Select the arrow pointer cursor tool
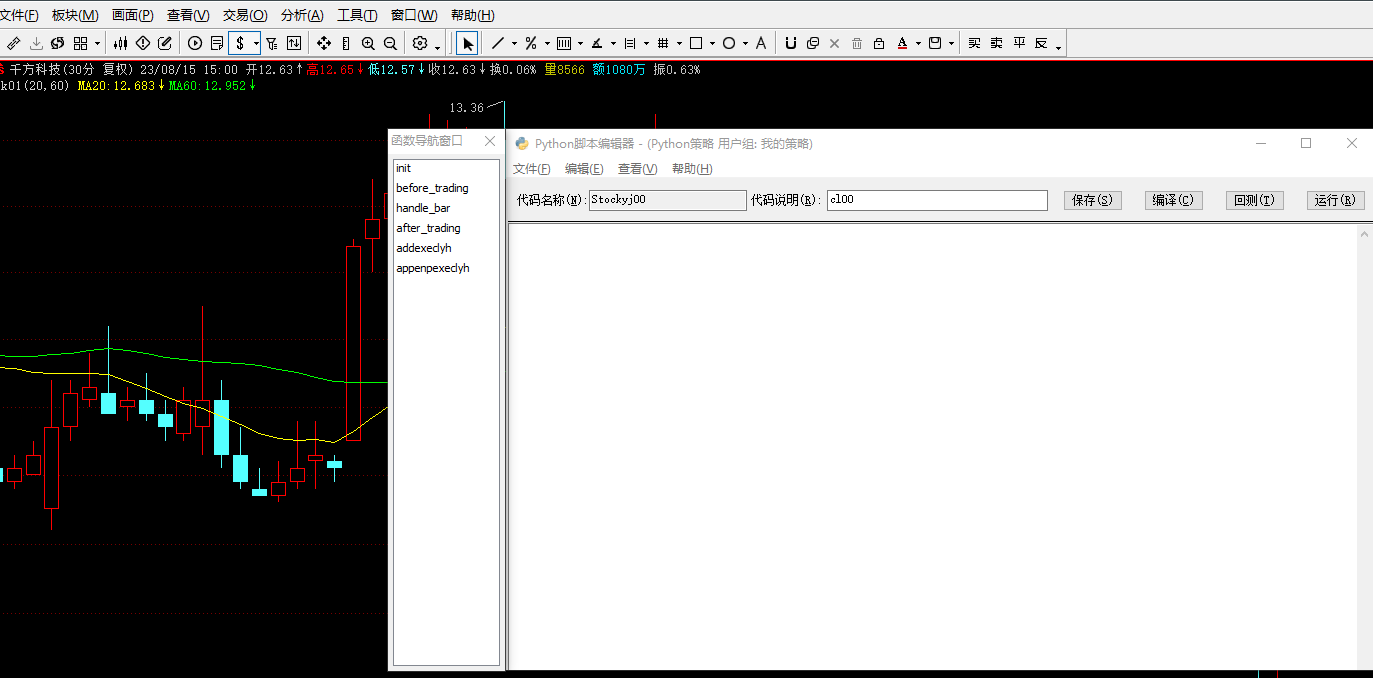Screen dimensions: 1373x678 tap(467, 43)
